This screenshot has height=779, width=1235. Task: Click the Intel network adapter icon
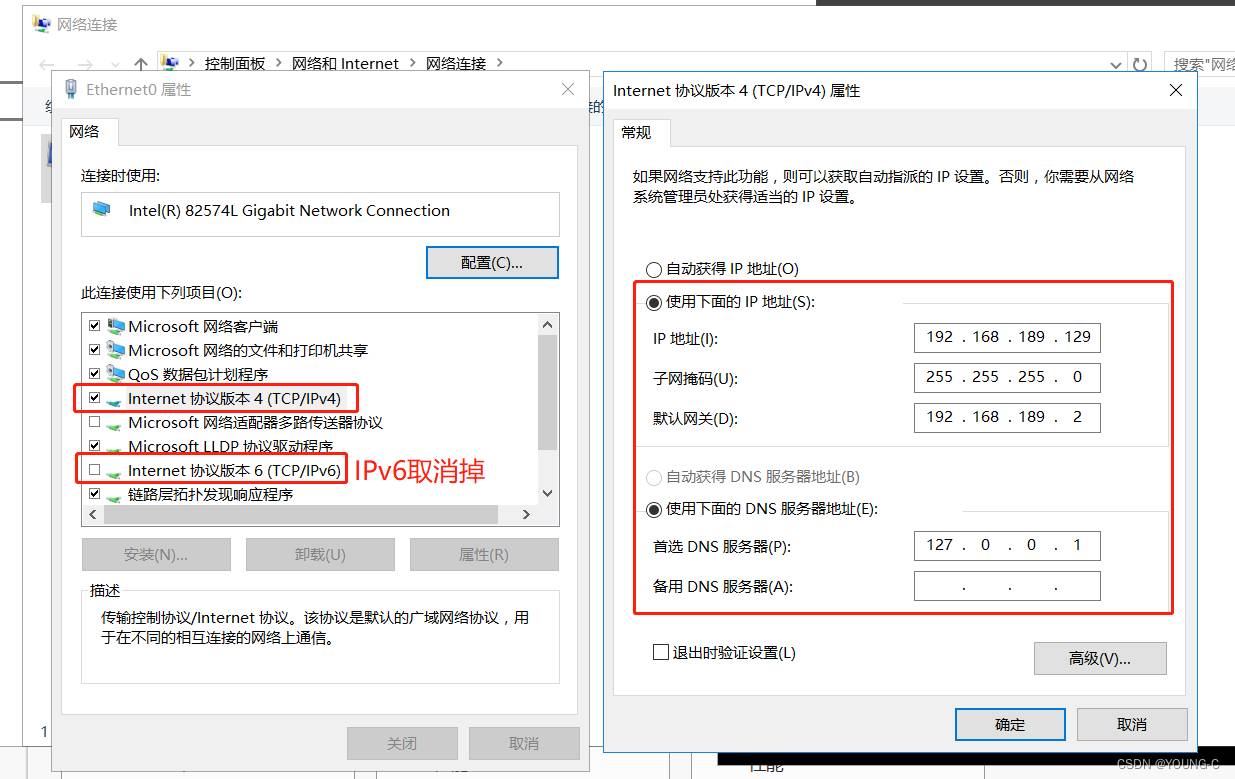pyautogui.click(x=102, y=210)
